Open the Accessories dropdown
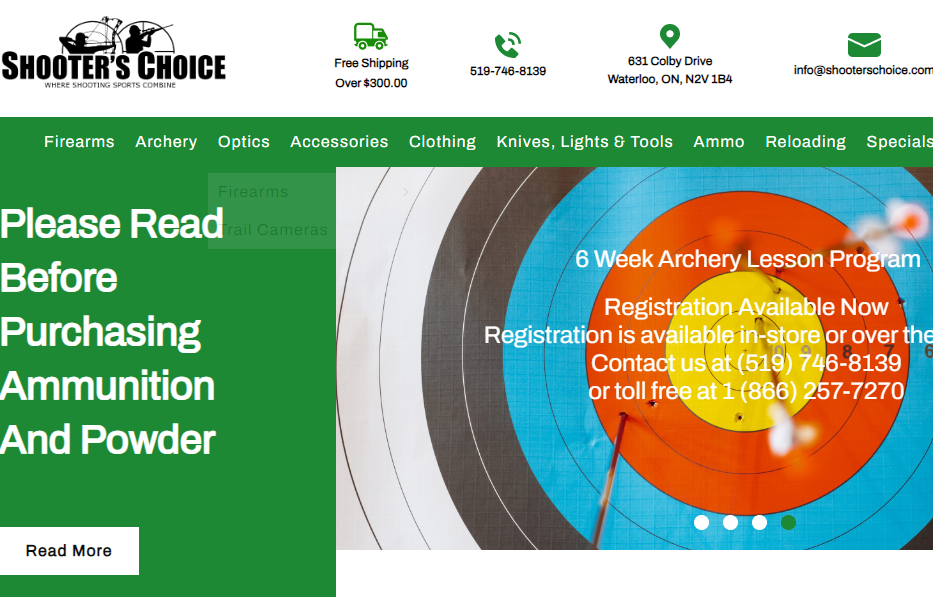Viewport: 933px width, 597px height. click(339, 142)
